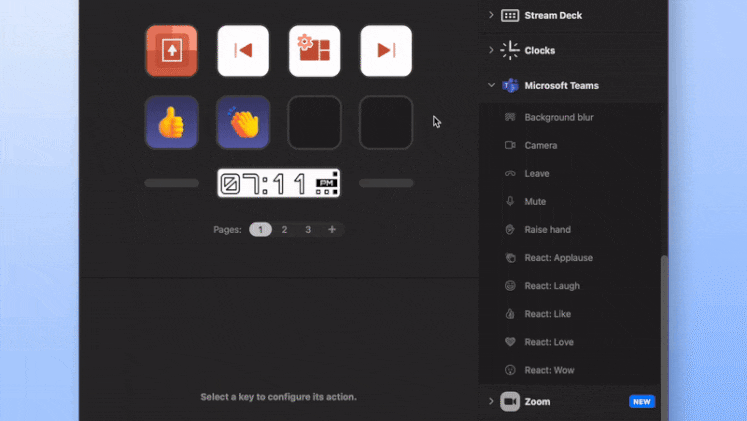Click the Camera action icon
The image size is (747, 421).
coord(510,145)
